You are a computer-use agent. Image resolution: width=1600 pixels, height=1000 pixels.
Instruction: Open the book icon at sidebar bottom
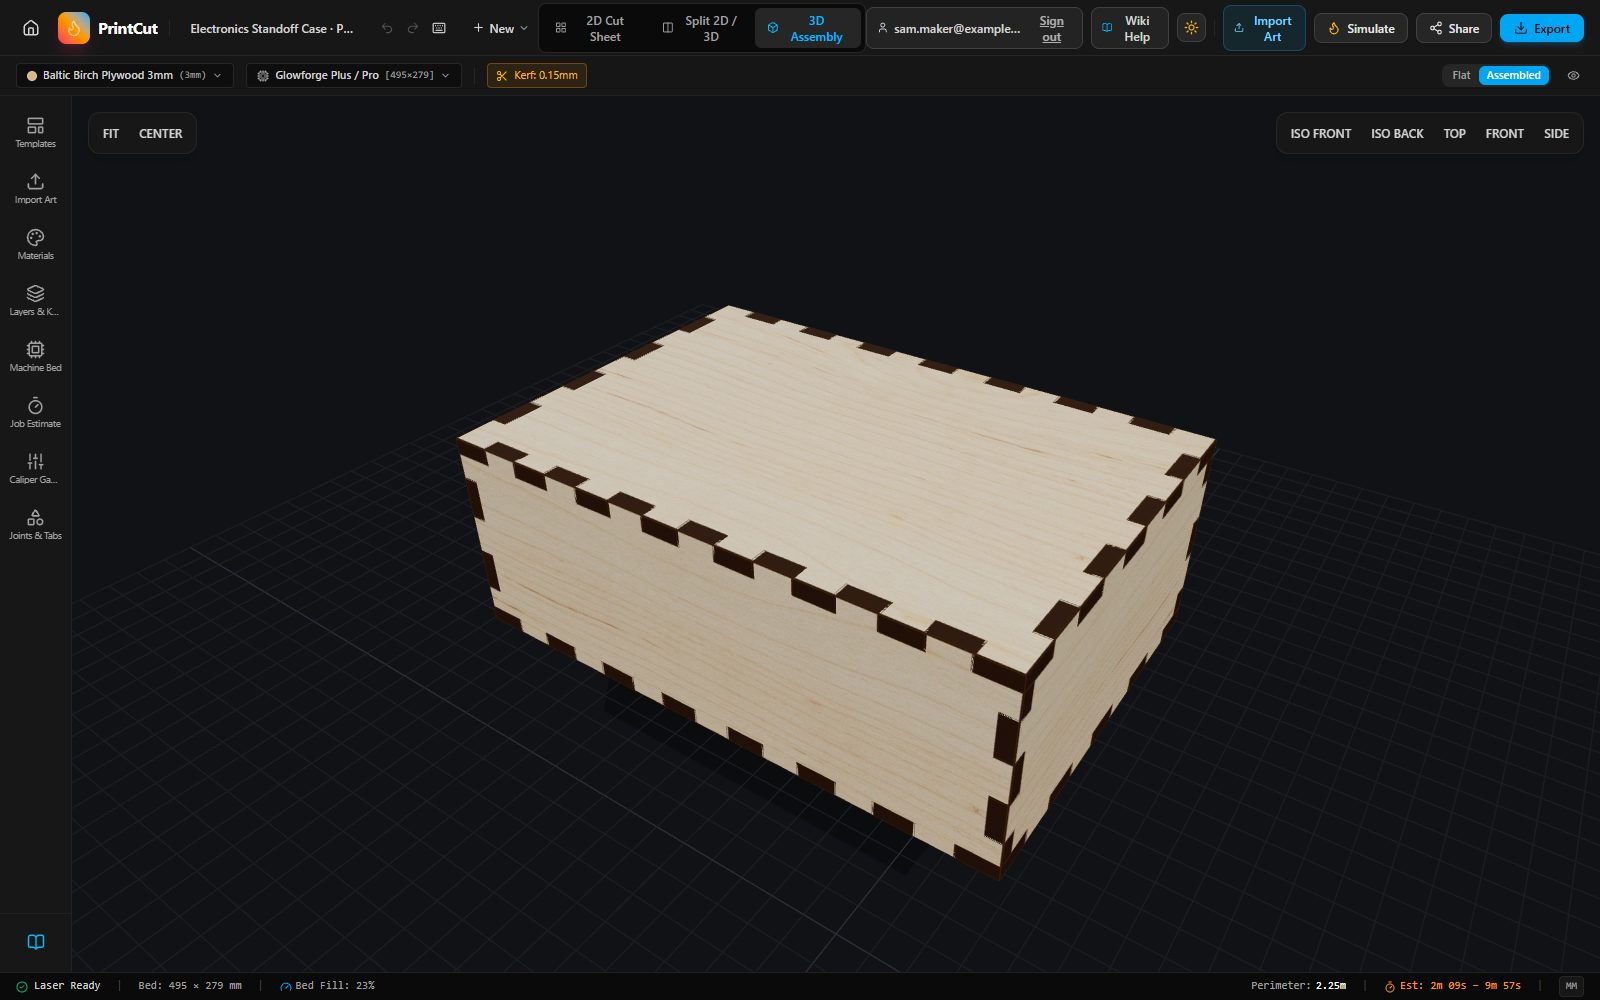pyautogui.click(x=36, y=942)
